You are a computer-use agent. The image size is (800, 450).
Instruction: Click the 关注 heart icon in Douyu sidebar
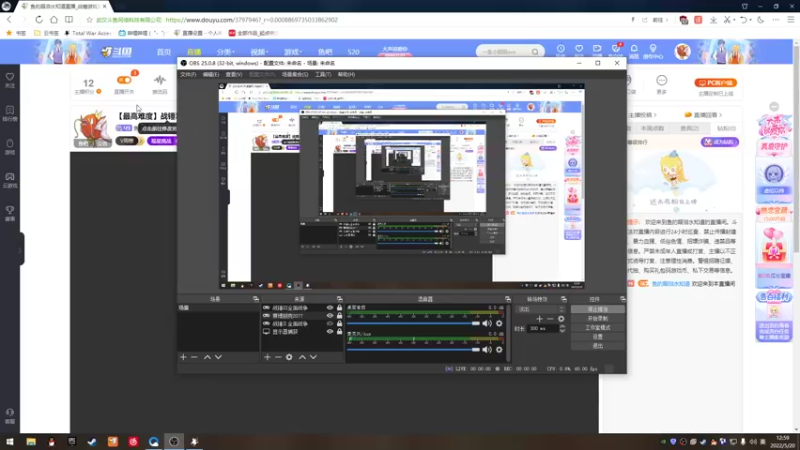(x=10, y=80)
